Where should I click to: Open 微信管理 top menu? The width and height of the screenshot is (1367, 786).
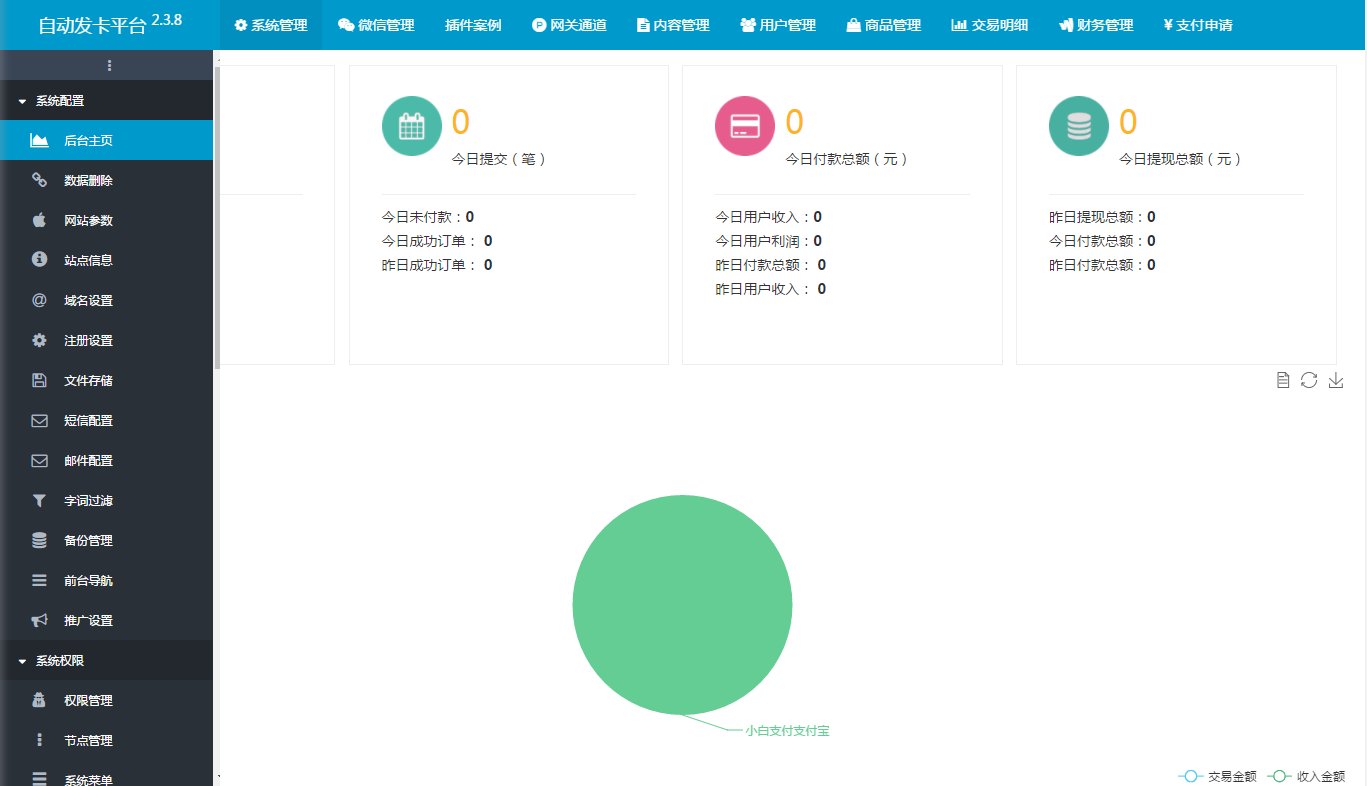(376, 25)
